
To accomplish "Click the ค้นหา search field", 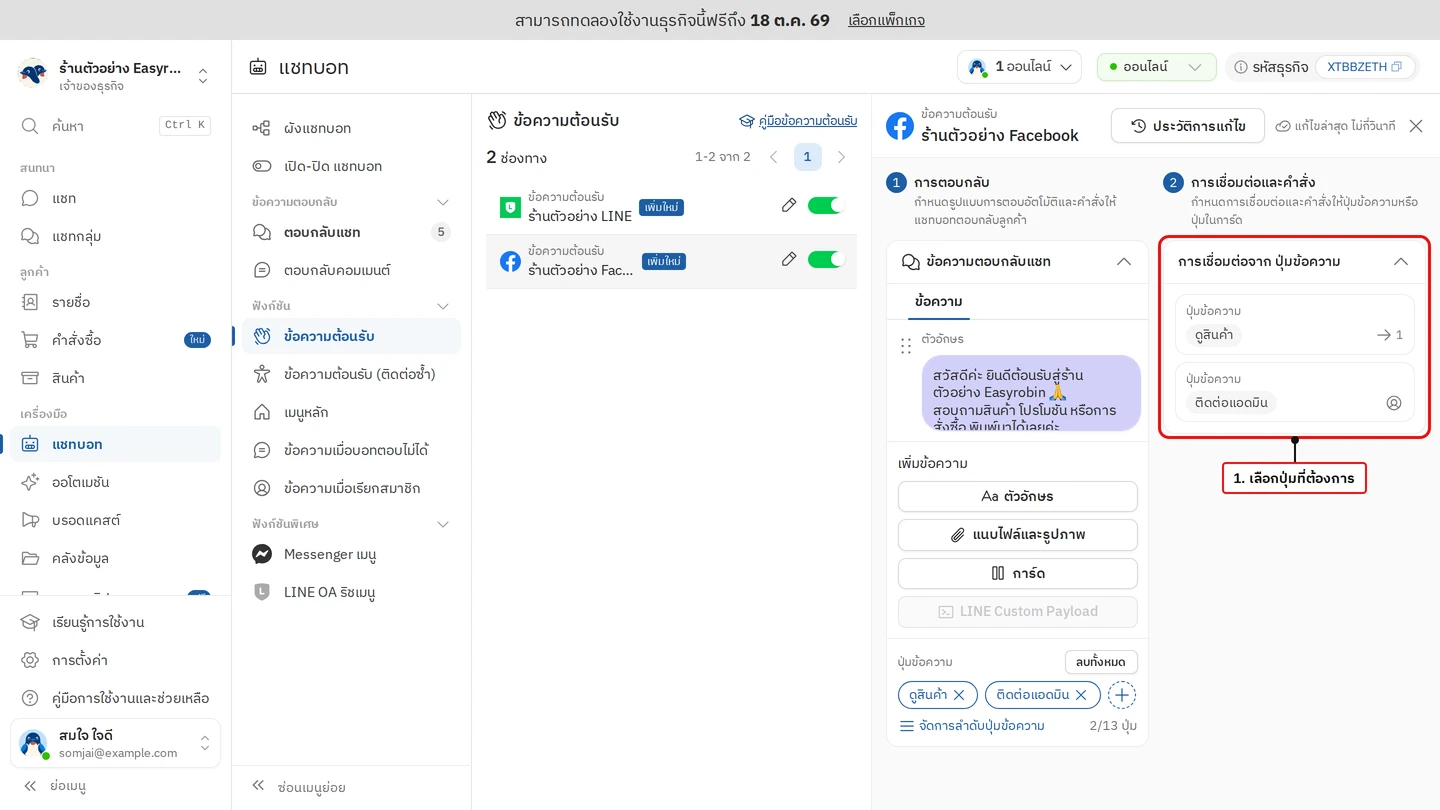I will 116,126.
